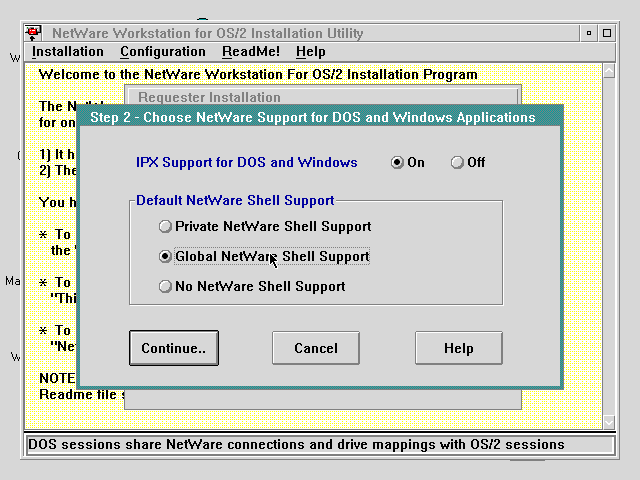Open the Configuration menu
This screenshot has width=640, height=480.
(x=163, y=52)
